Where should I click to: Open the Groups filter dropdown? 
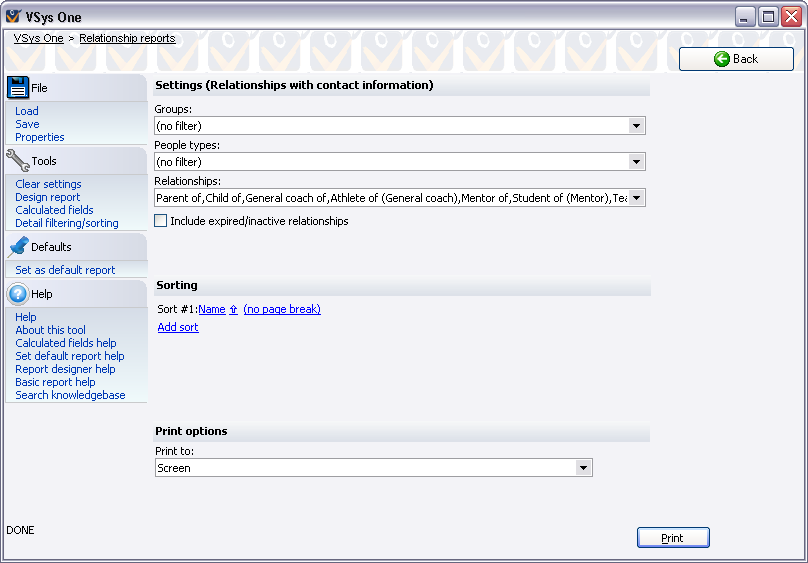(x=636, y=126)
